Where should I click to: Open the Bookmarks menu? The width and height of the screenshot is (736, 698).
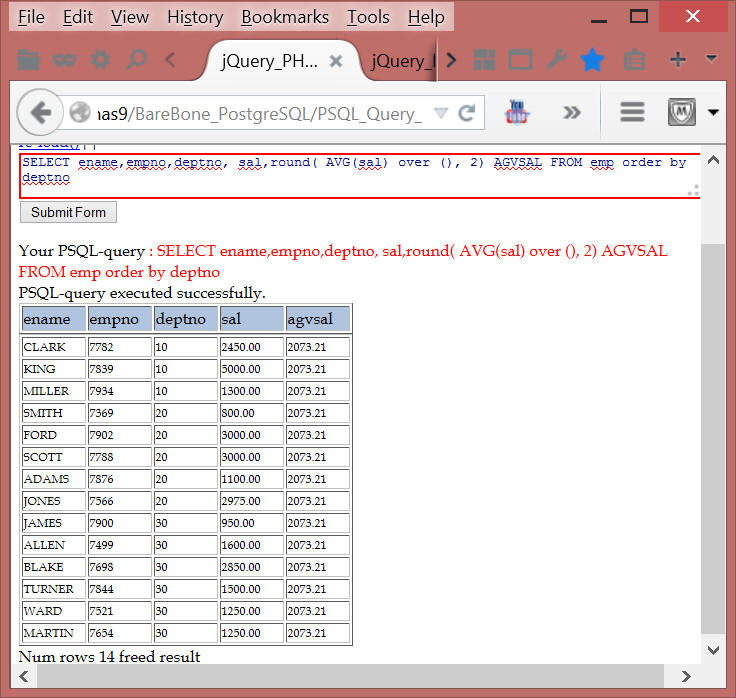coord(285,17)
